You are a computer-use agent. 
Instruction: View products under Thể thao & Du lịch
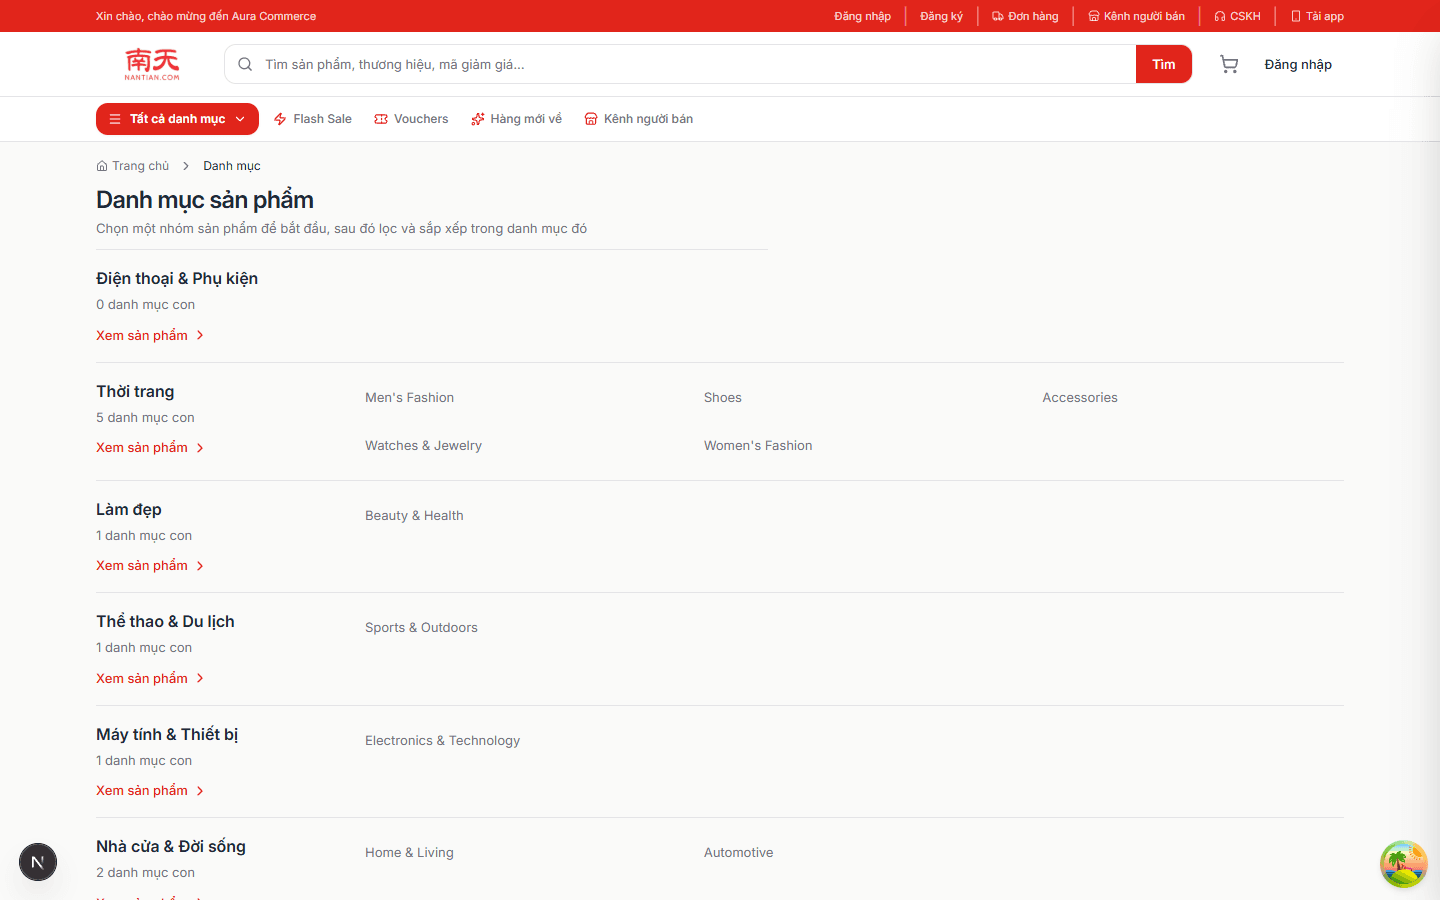pyautogui.click(x=150, y=678)
